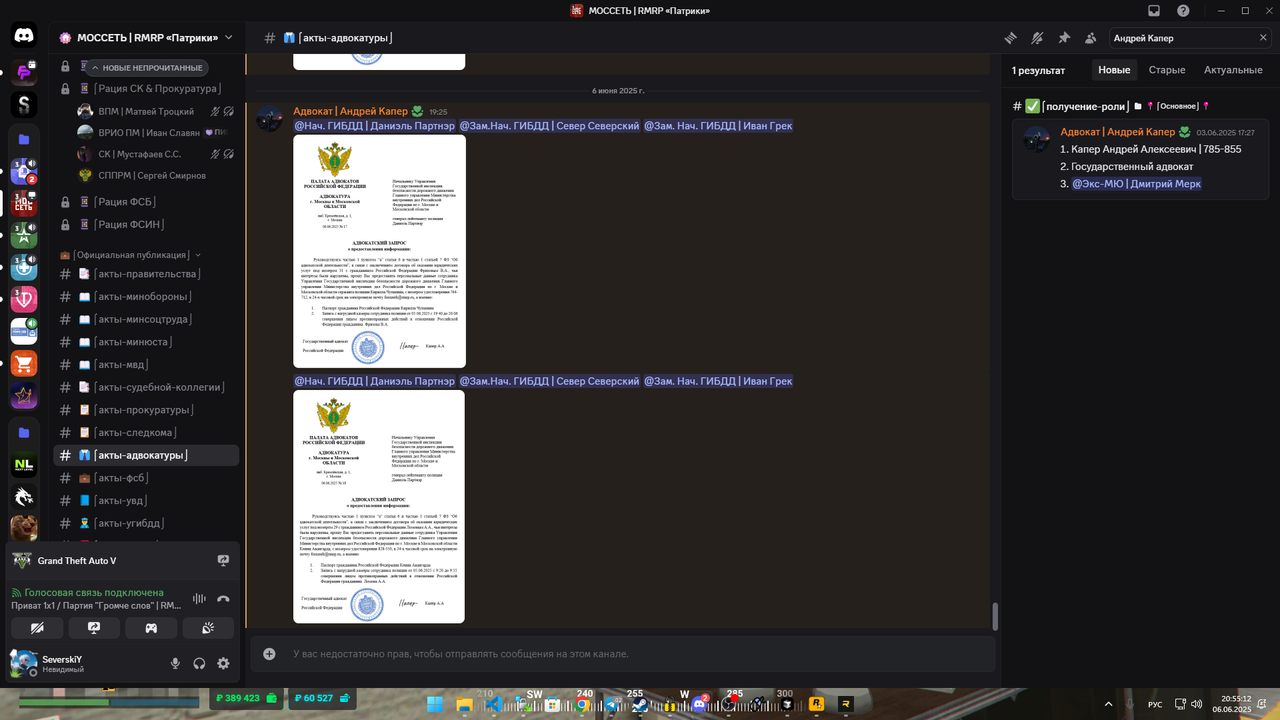
Task: Open second attorney request document image
Action: point(379,506)
